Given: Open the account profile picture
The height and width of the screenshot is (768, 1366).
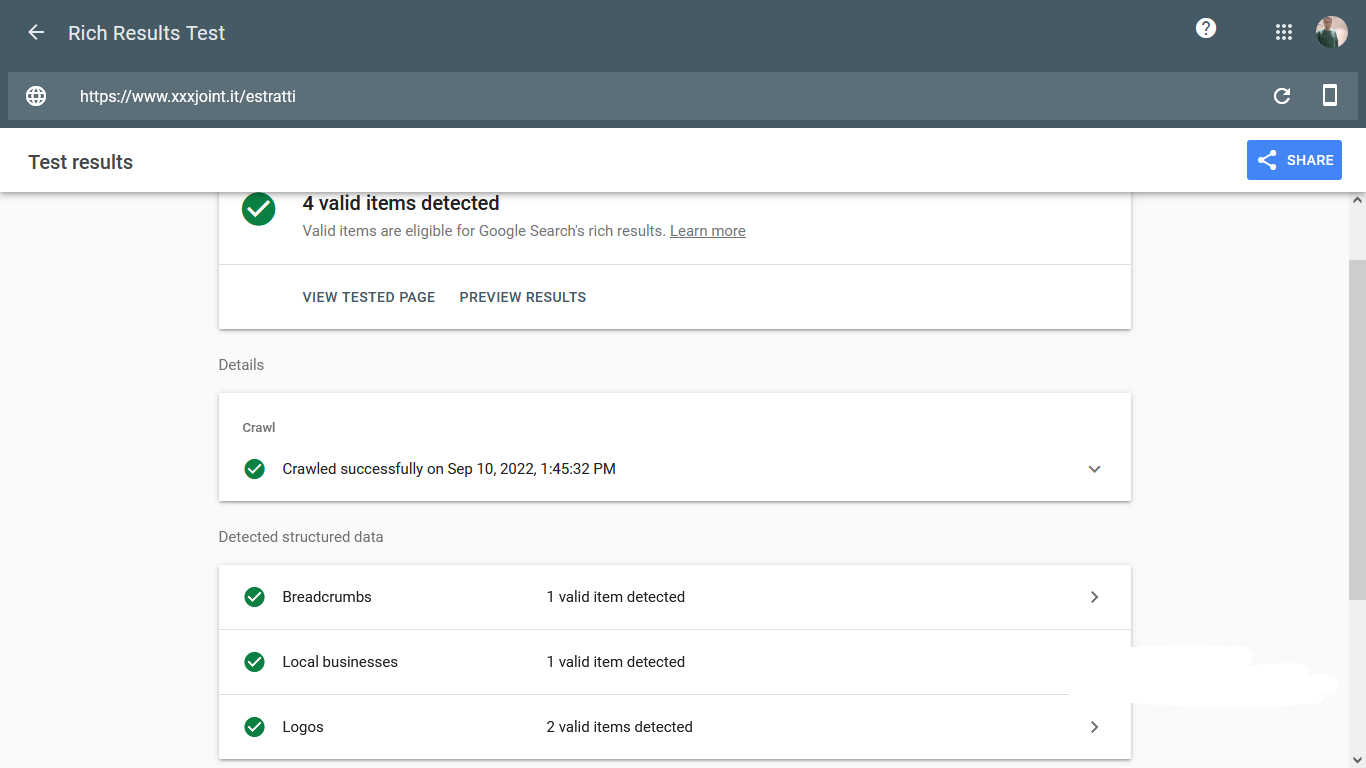Looking at the screenshot, I should tap(1332, 32).
